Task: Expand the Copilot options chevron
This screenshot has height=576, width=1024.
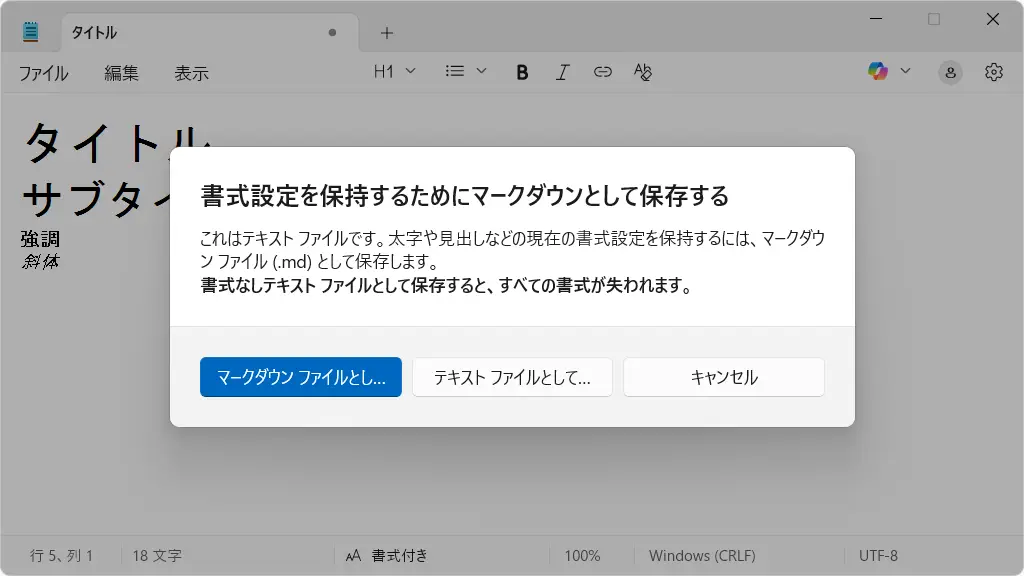Action: (905, 71)
